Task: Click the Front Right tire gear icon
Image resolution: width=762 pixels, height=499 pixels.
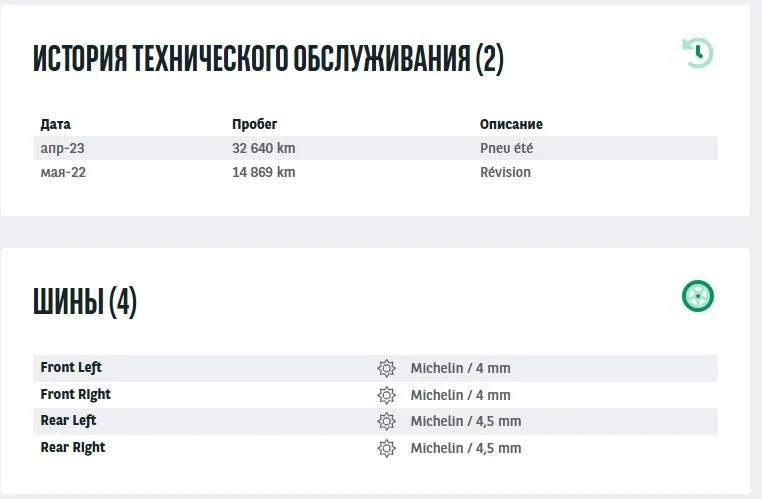Action: pos(386,395)
